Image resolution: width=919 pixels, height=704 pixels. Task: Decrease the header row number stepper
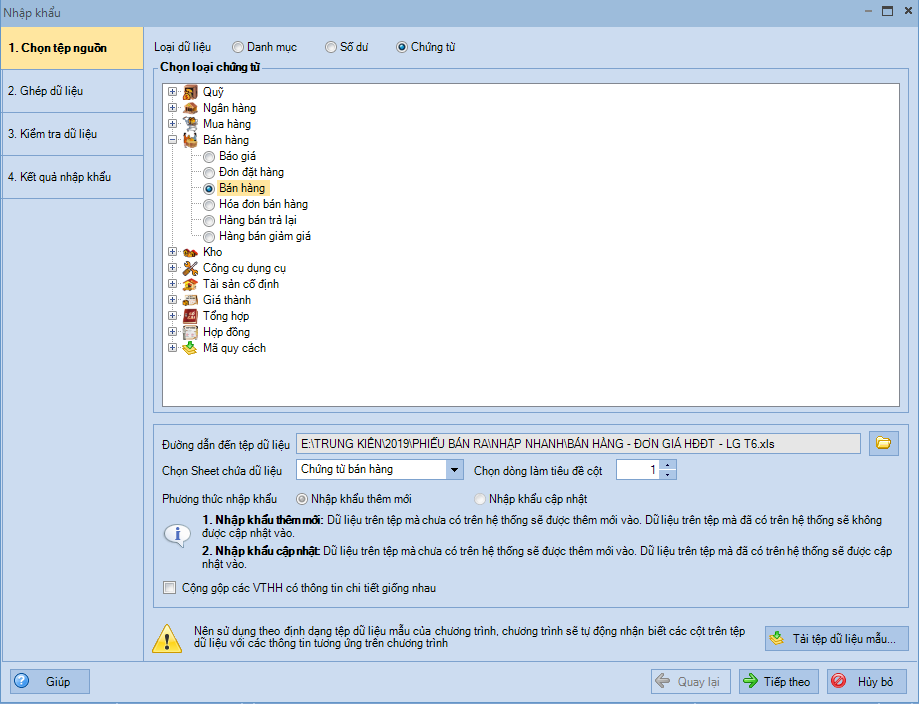668,474
